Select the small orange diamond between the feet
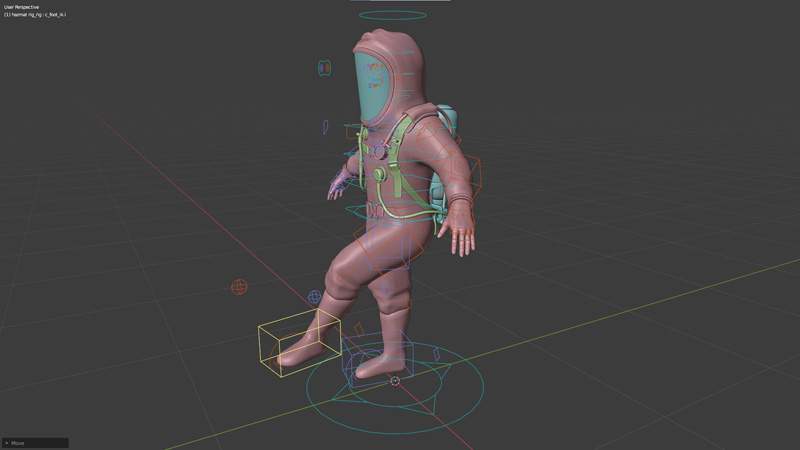Viewport: 800px width, 450px height. click(x=359, y=329)
